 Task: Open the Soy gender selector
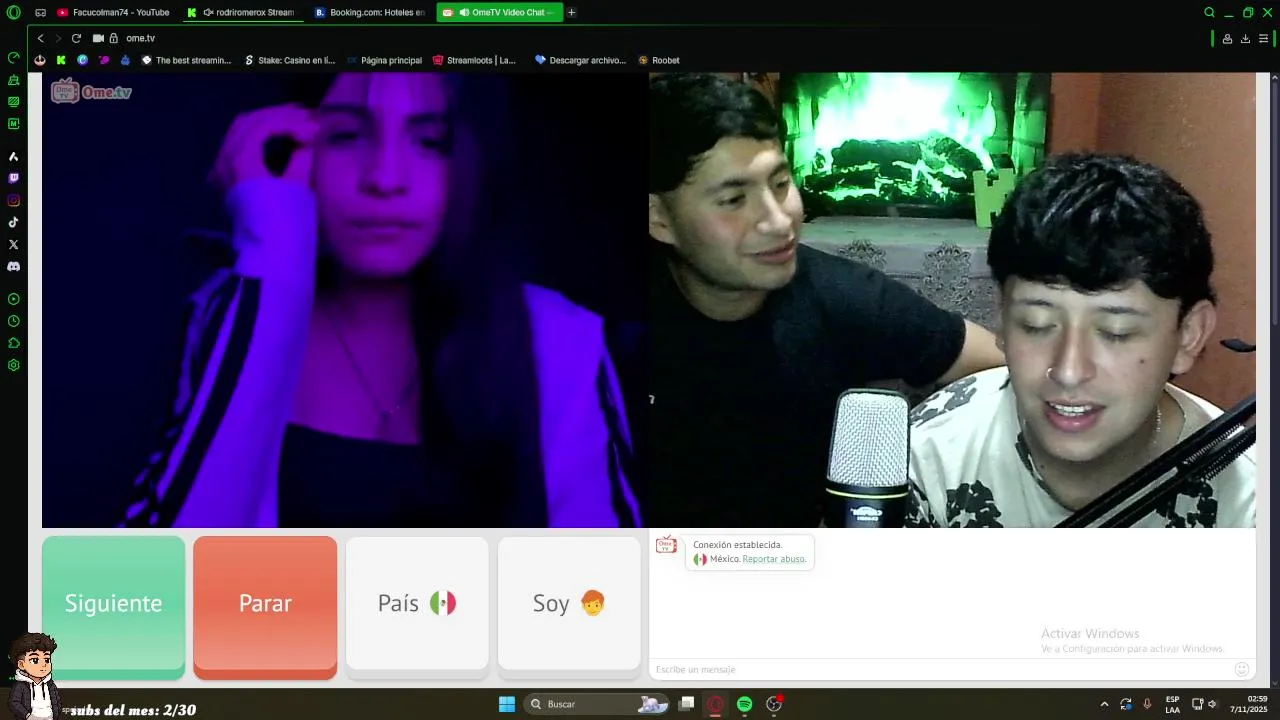[569, 603]
